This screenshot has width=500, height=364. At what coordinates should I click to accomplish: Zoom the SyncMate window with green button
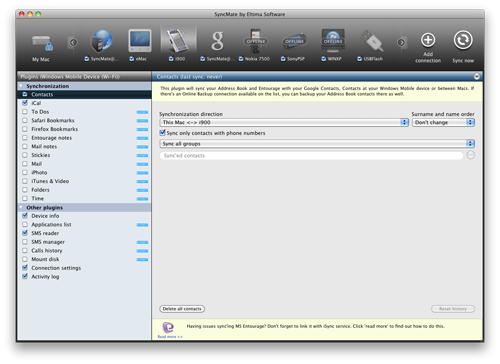[38, 14]
